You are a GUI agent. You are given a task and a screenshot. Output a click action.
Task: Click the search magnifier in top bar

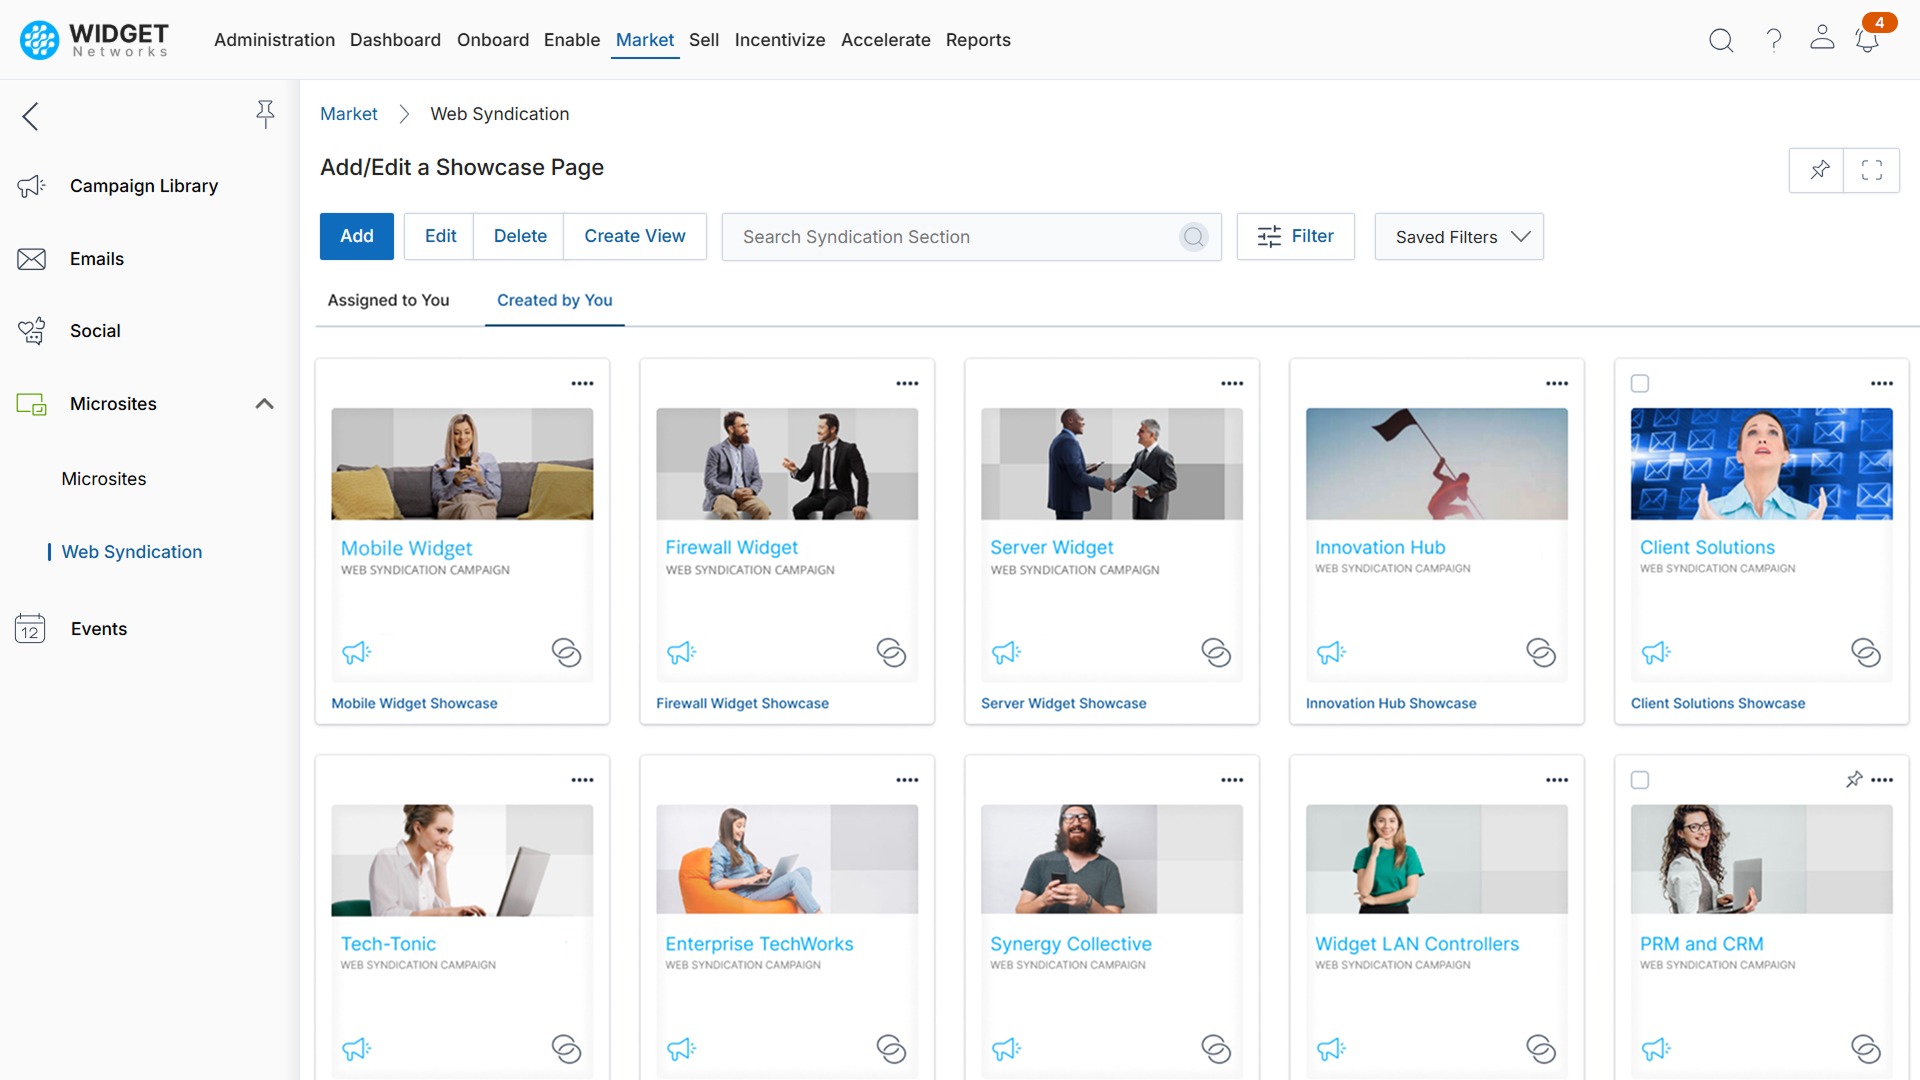click(1721, 41)
